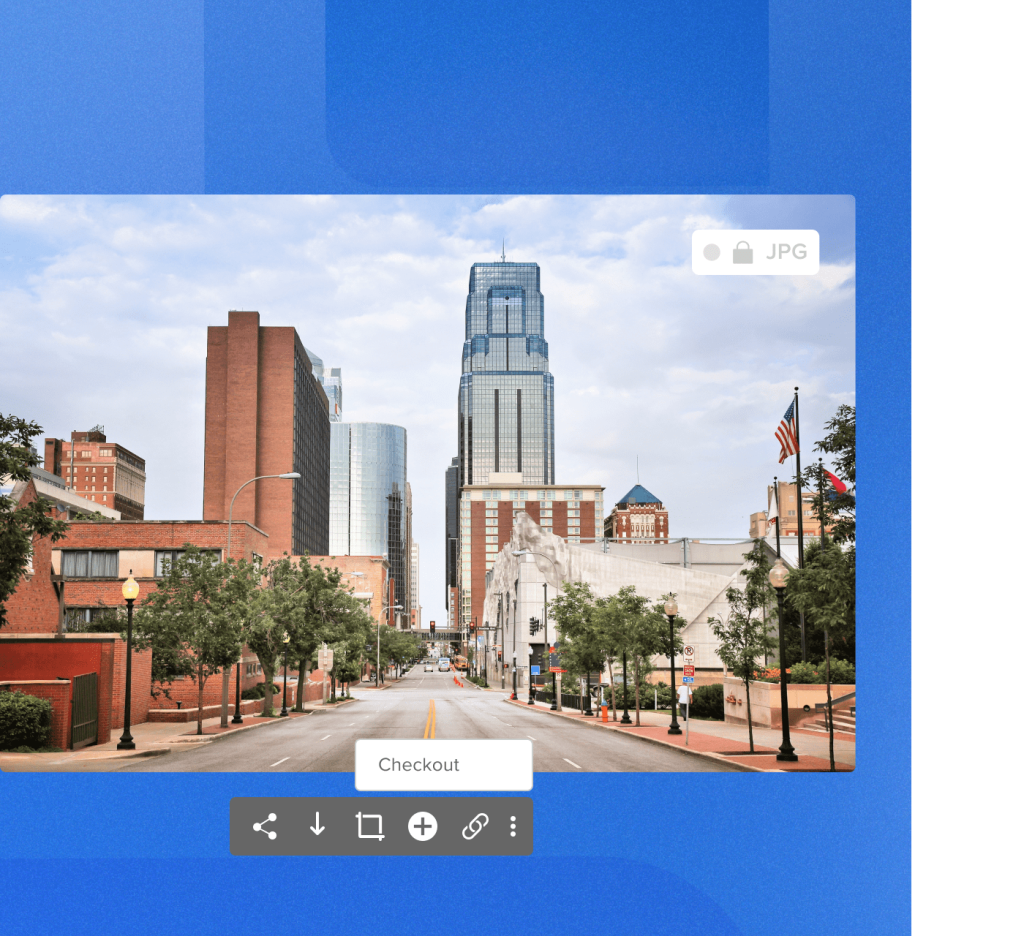Click the share icon in toolbar
Screen dimensions: 1024x936
(264, 826)
